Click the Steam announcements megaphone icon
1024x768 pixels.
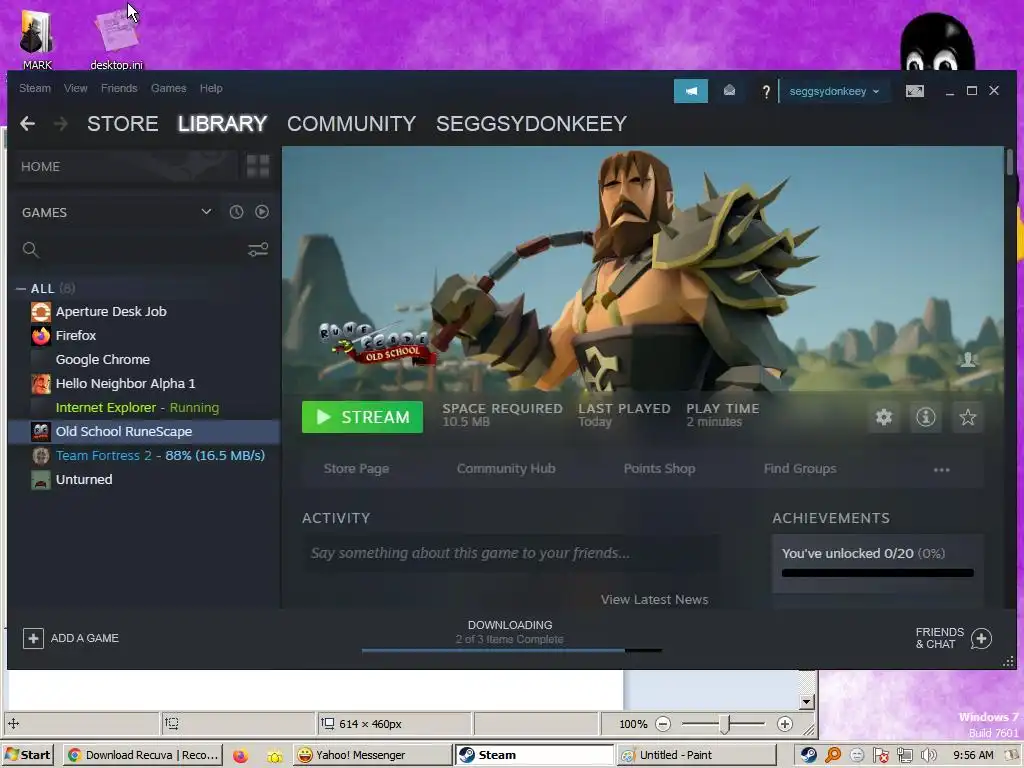[690, 91]
